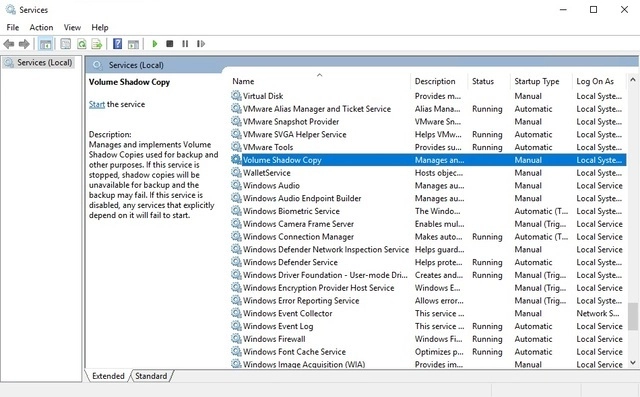The image size is (640, 397).
Task: Click the Services icon in the title bar
Action: 10,9
